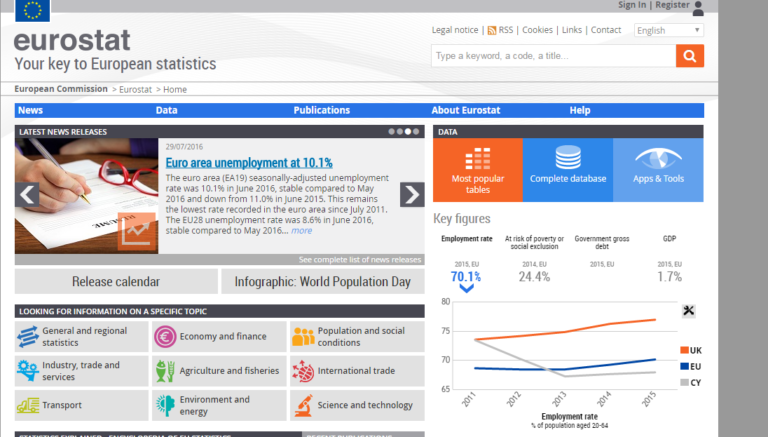Screen dimensions: 768x437
Task: Click the Home breadcrumb
Action: pyautogui.click(x=175, y=90)
